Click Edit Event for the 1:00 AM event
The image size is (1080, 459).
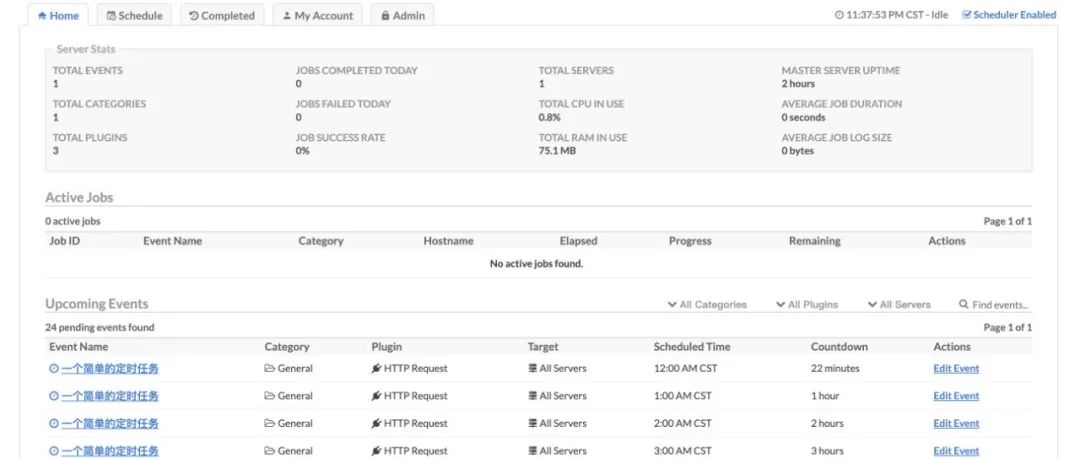(956, 396)
